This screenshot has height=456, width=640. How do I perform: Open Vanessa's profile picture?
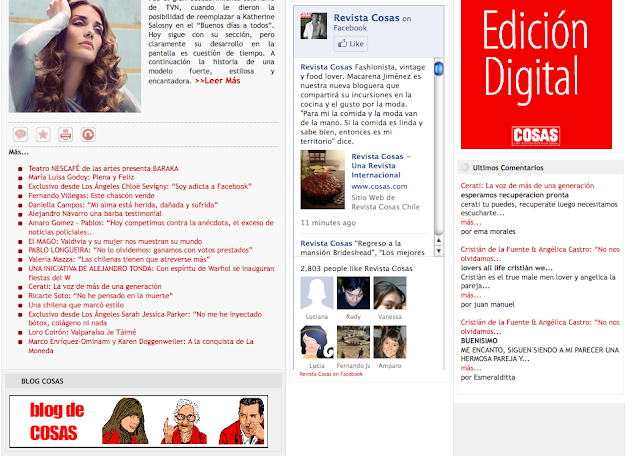pos(390,293)
